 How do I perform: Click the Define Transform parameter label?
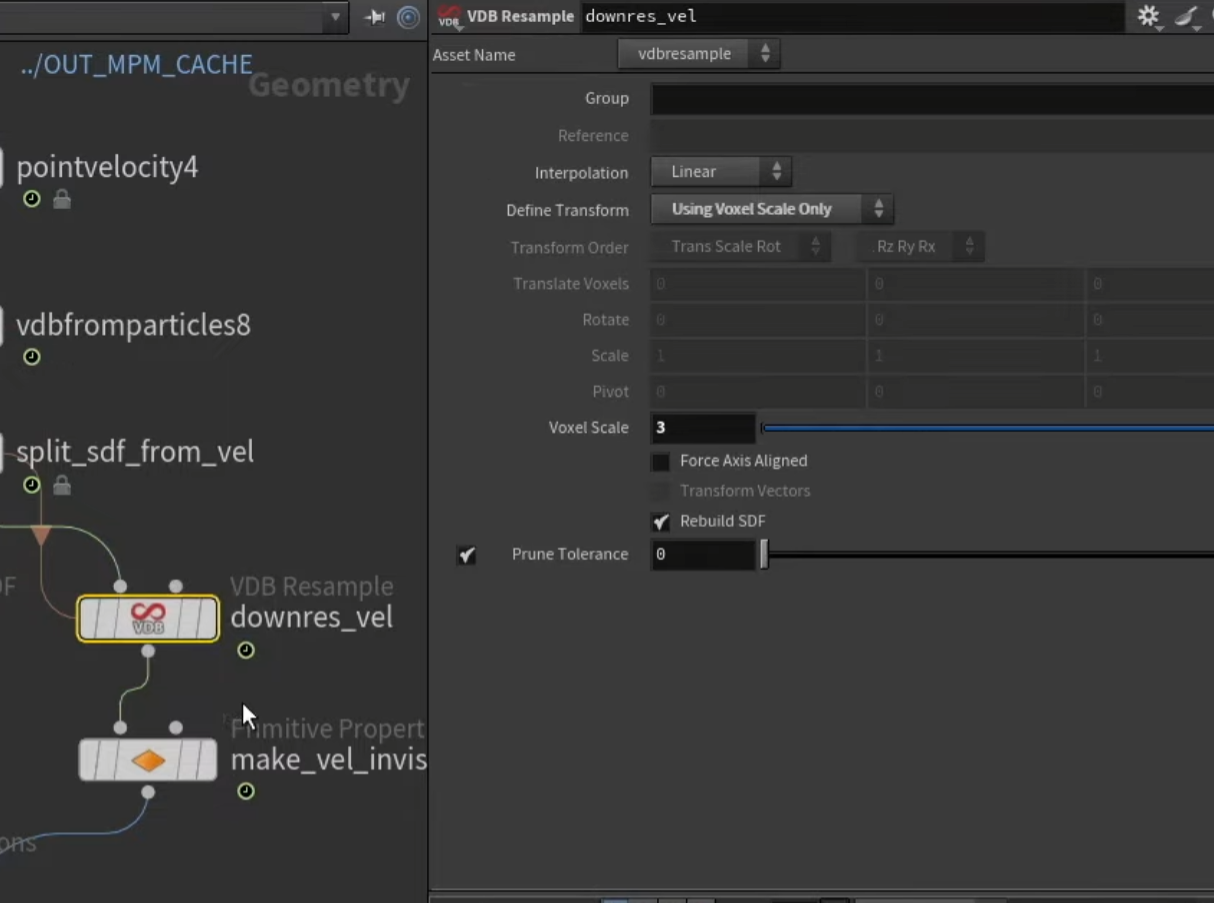click(x=568, y=211)
